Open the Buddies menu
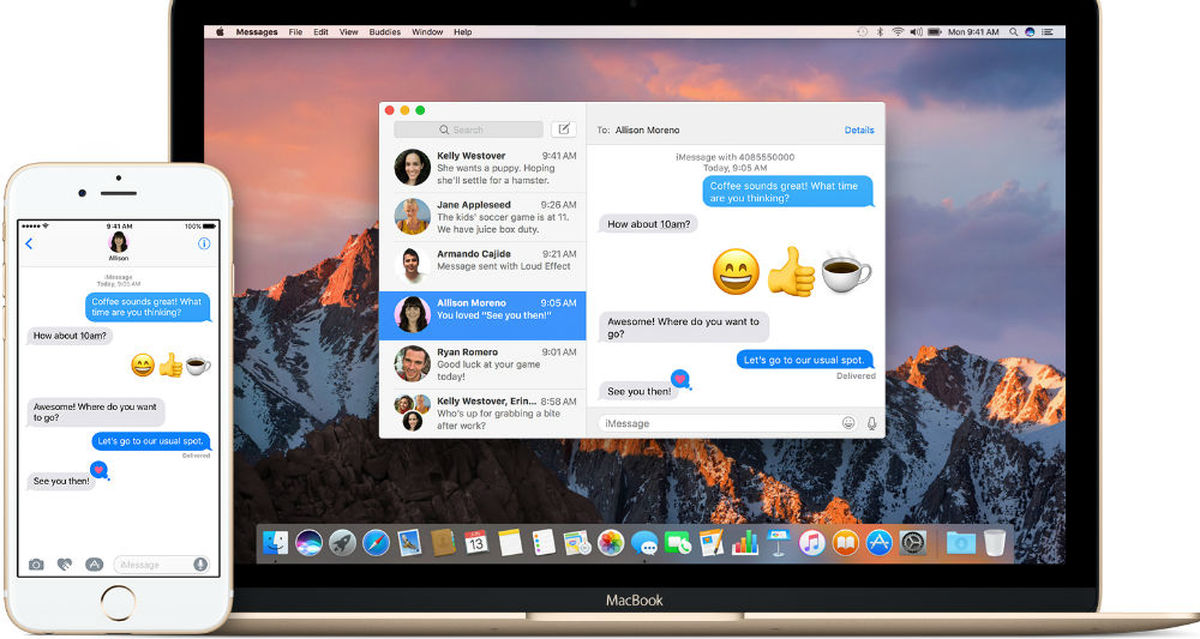This screenshot has height=639, width=1200. (385, 32)
